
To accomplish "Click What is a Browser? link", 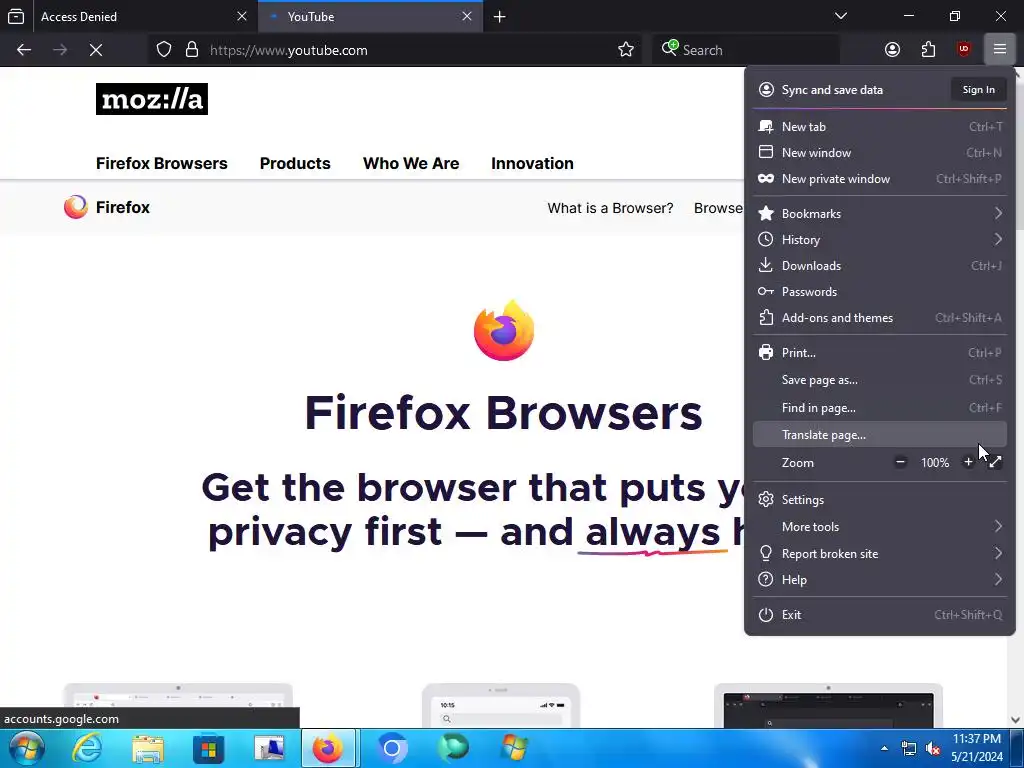I will (610, 208).
